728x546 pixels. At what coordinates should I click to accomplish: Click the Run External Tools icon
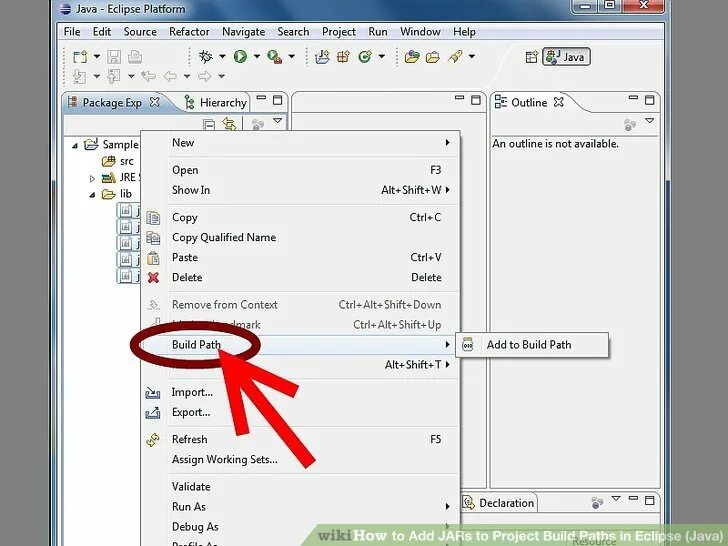(x=275, y=57)
